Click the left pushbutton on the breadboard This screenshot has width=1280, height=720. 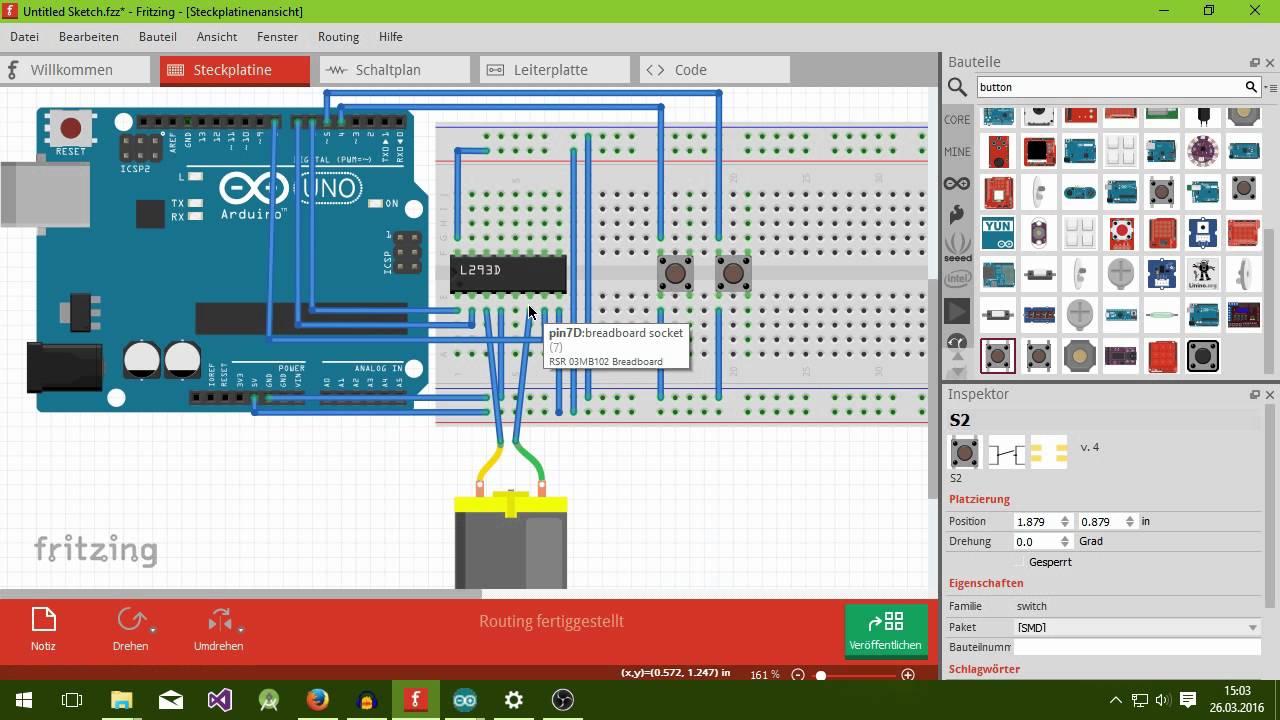[675, 272]
